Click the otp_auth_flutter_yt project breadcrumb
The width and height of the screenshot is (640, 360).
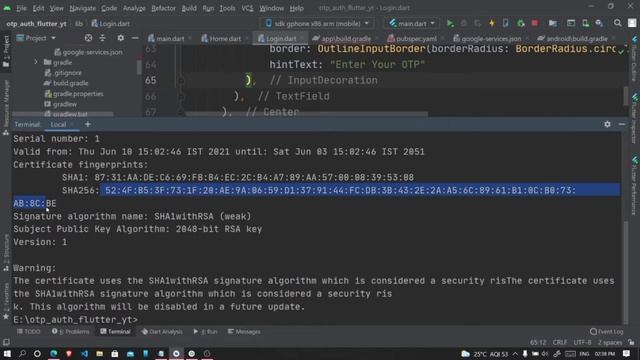[x=36, y=24]
